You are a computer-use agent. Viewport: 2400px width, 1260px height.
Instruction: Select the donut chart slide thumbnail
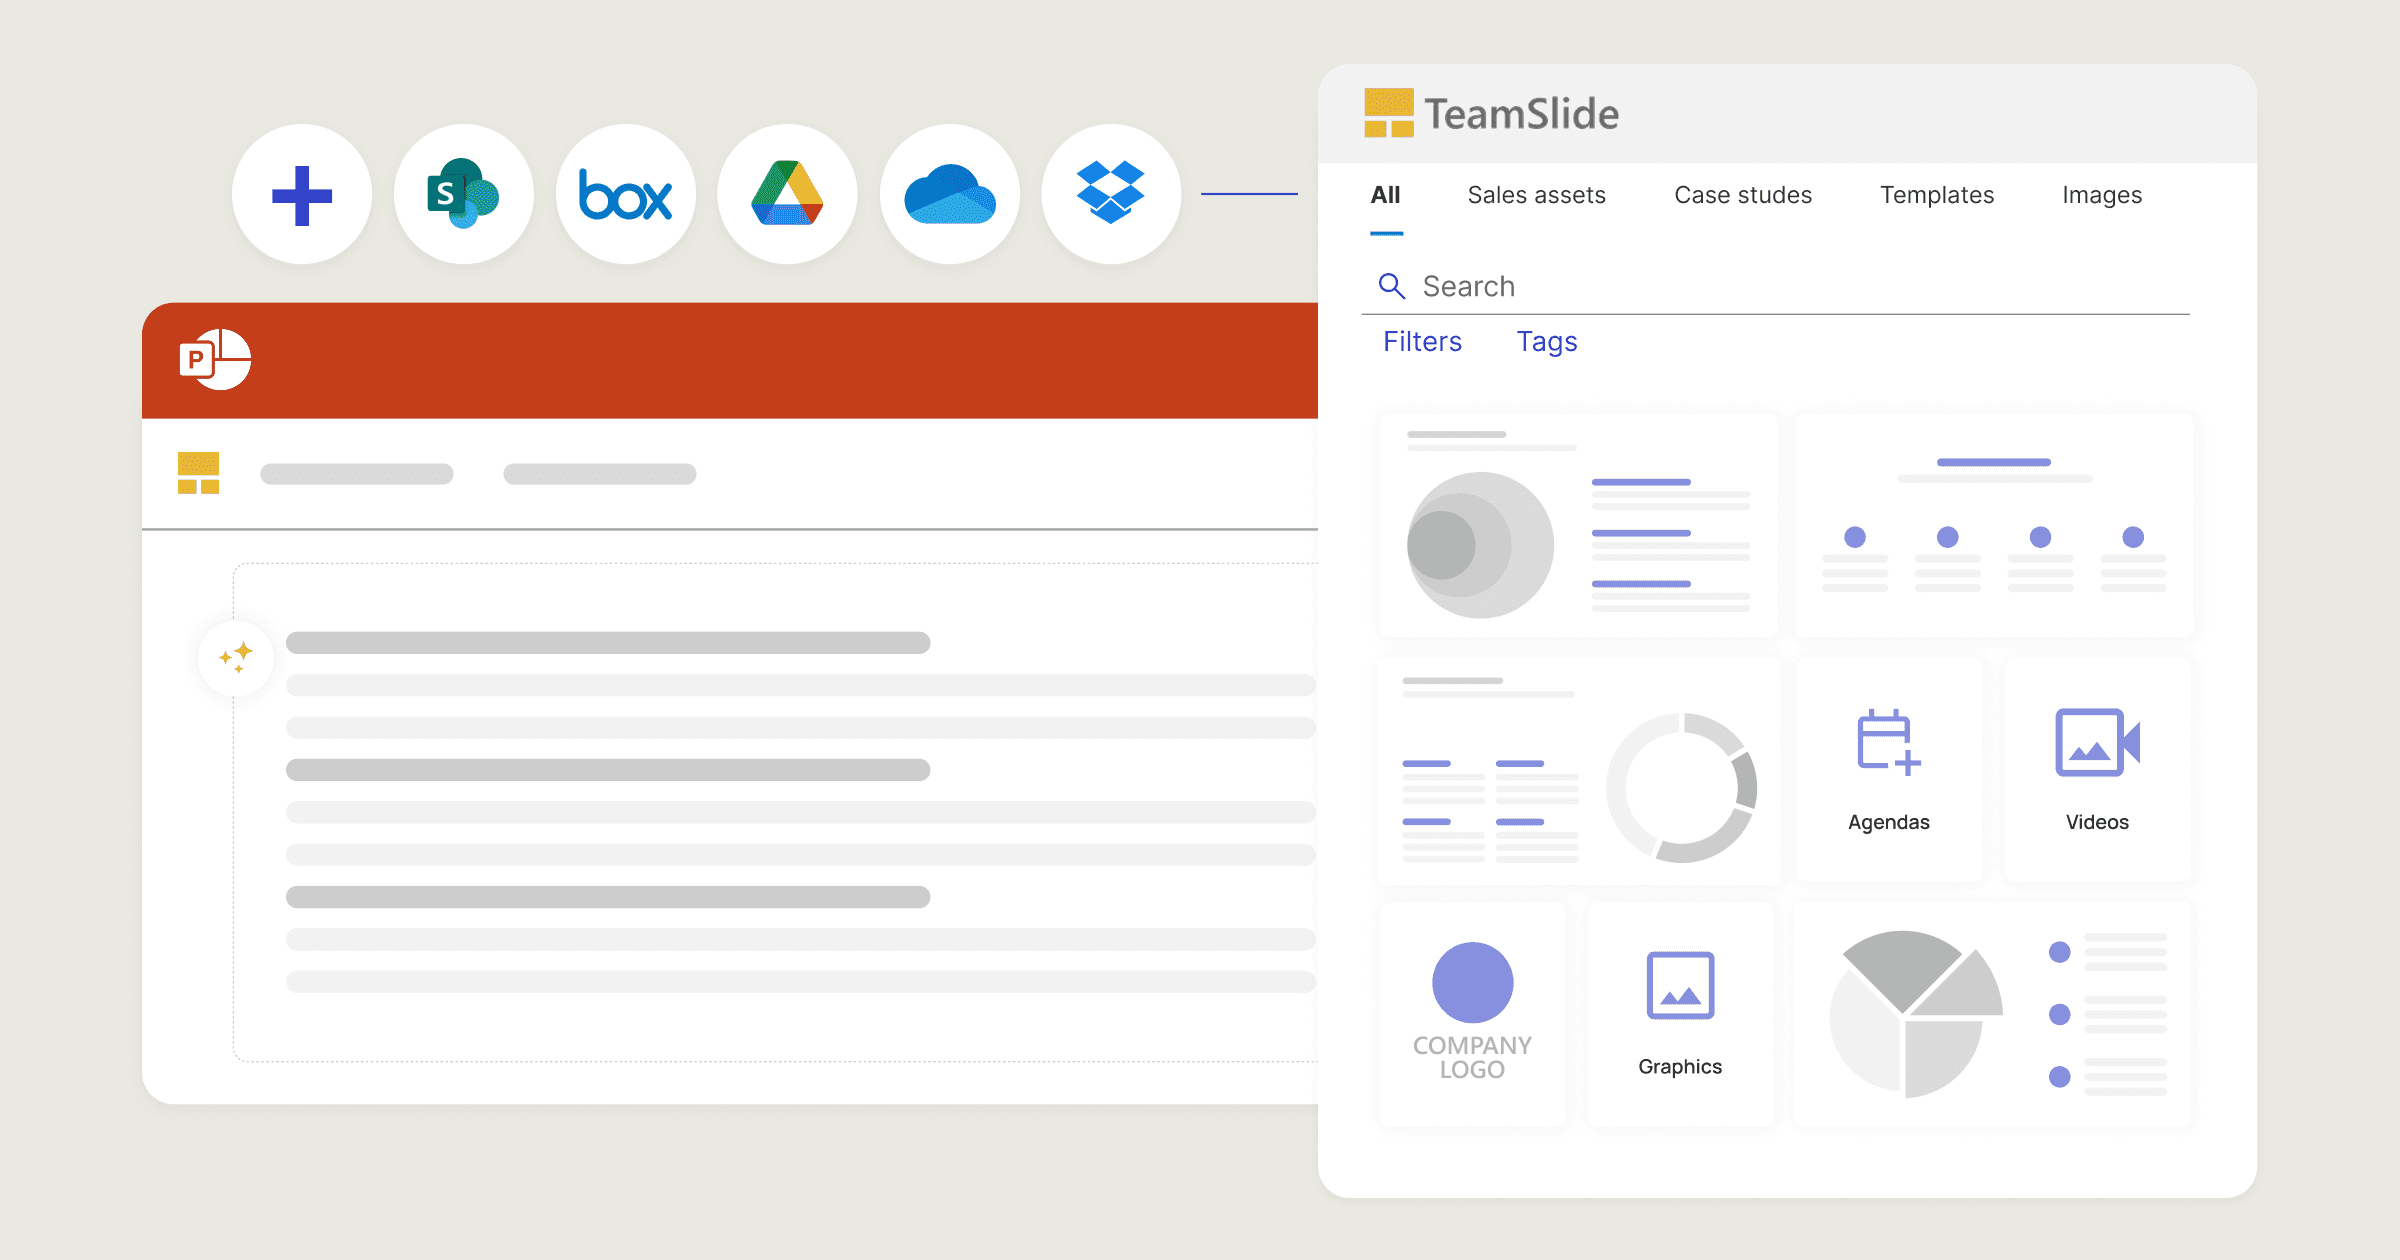[x=1578, y=770]
